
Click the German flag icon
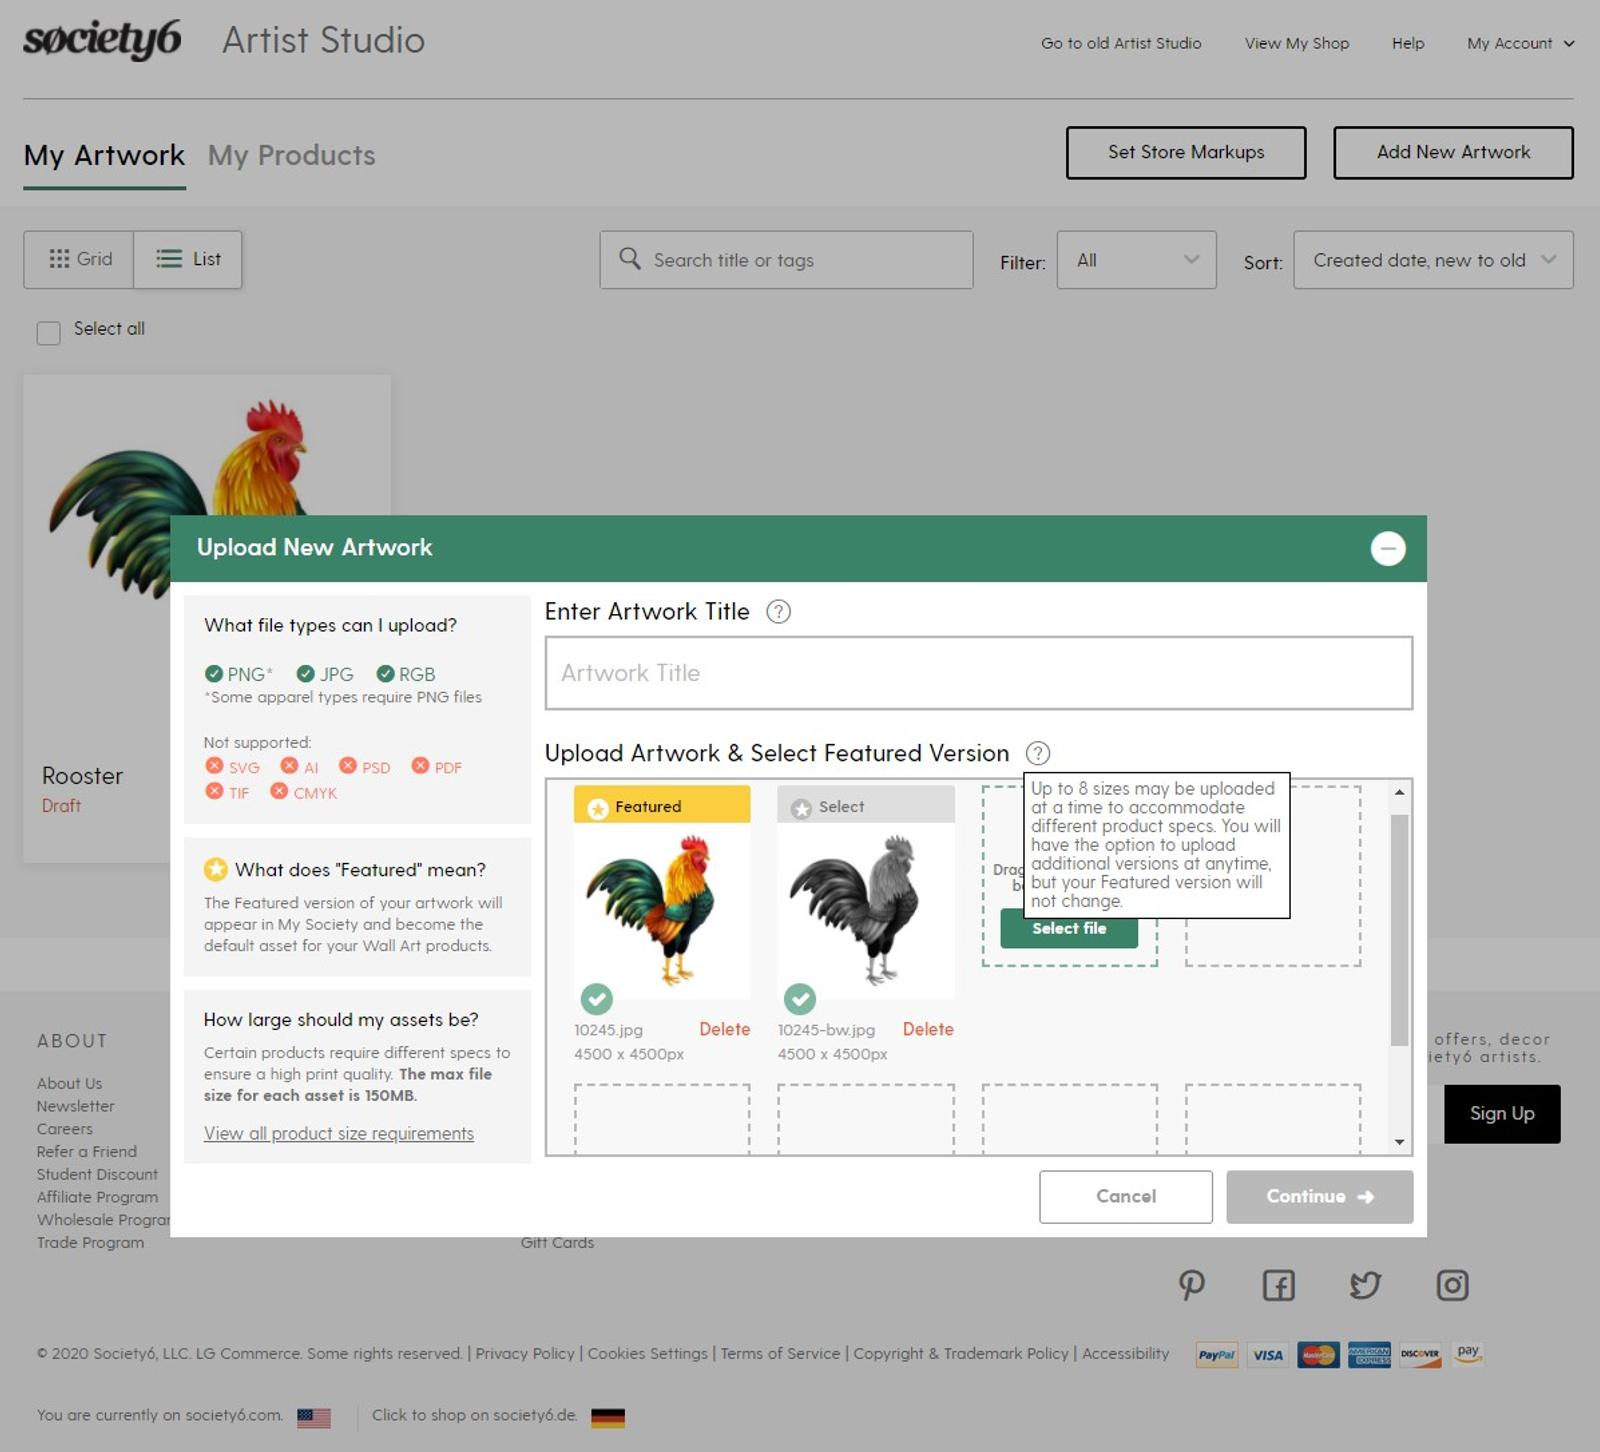click(x=608, y=1417)
